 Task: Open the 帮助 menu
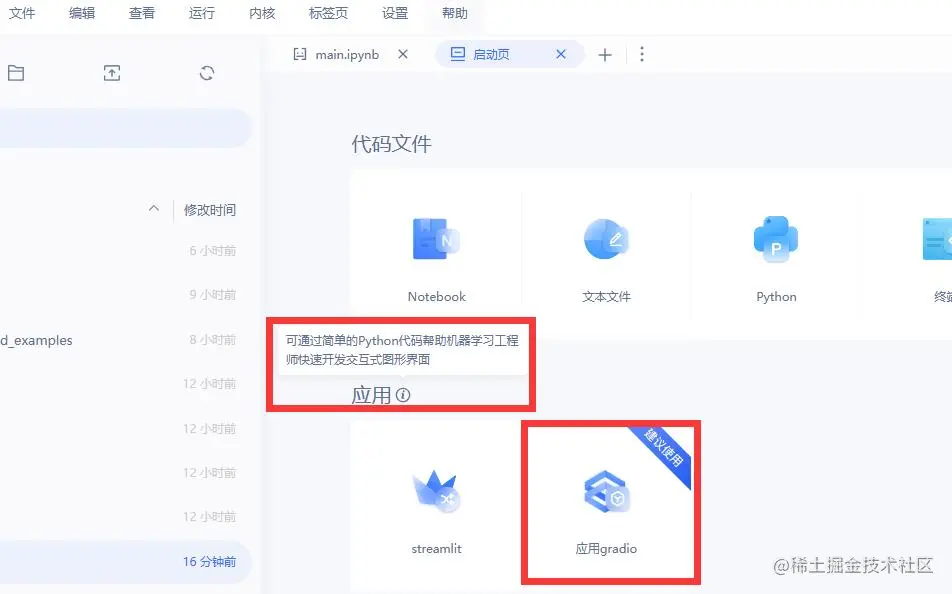(455, 13)
